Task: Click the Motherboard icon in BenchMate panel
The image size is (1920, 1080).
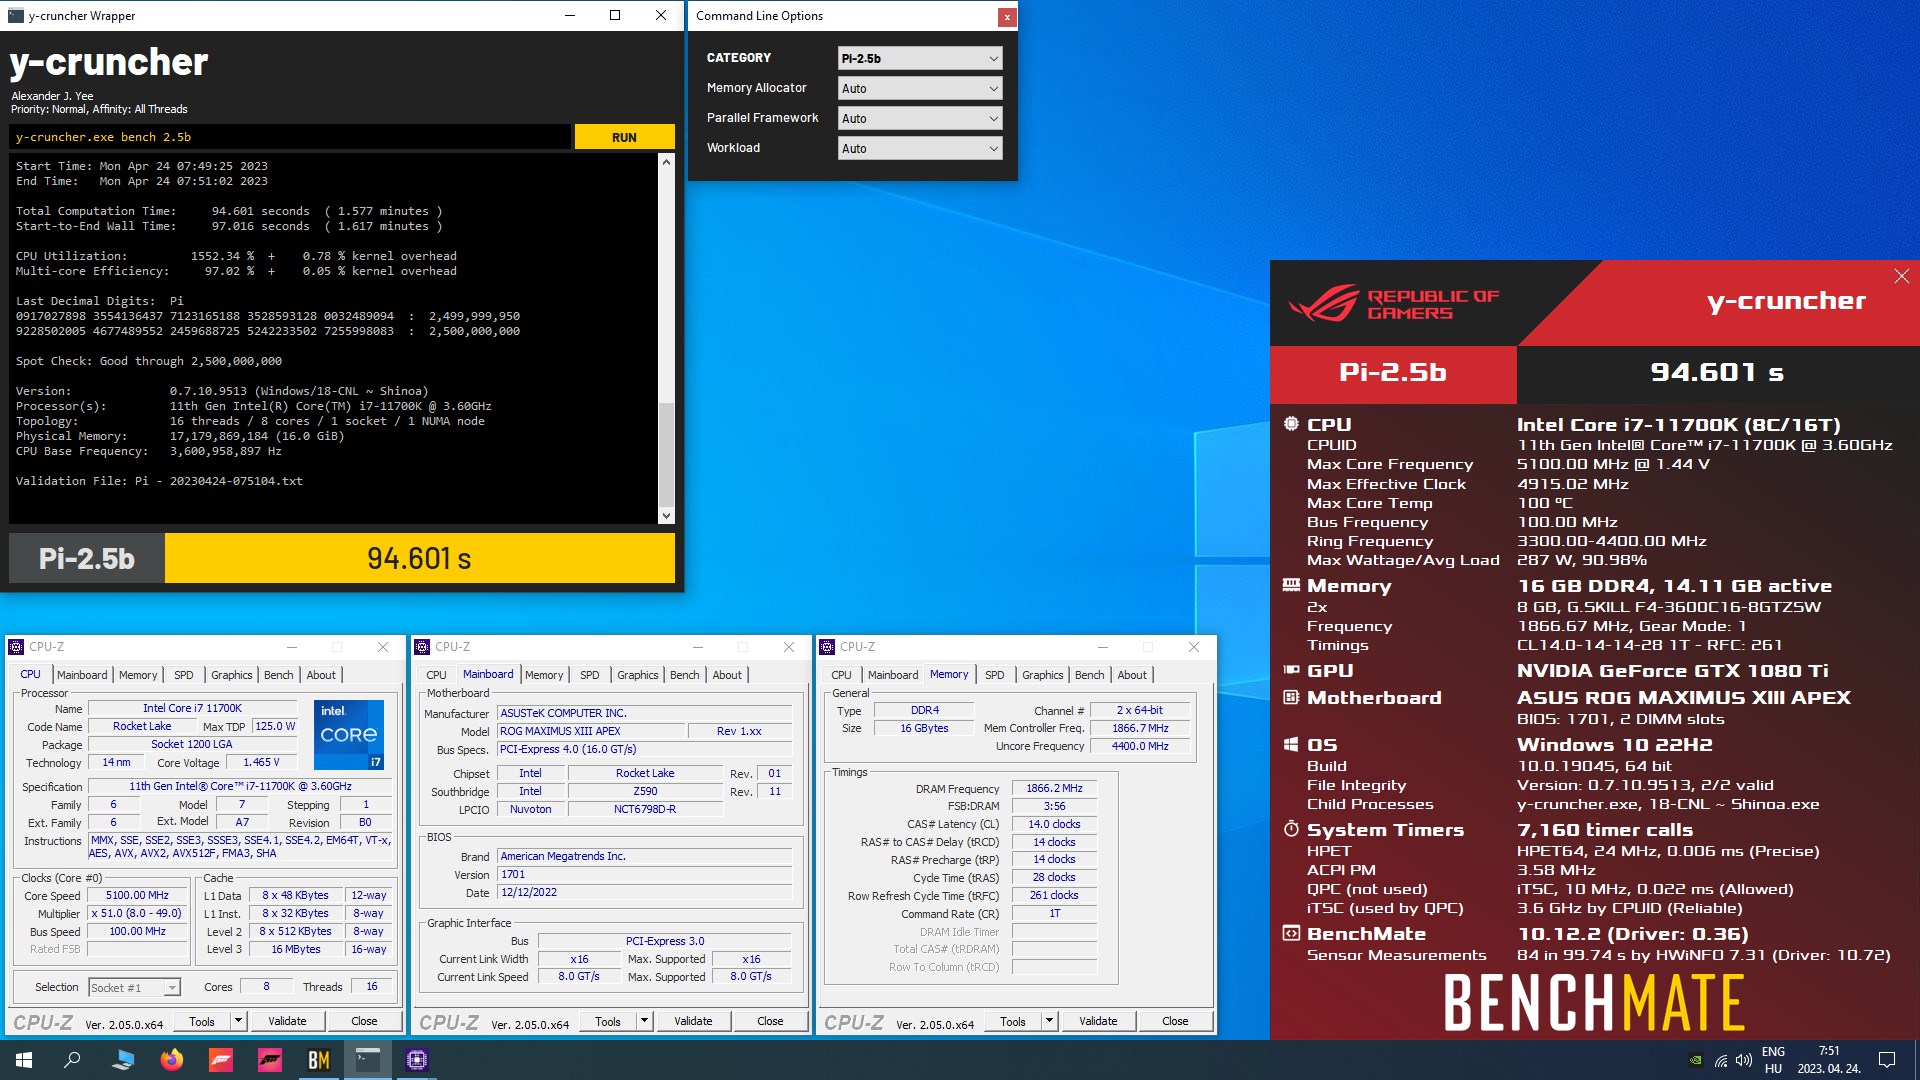Action: (1291, 697)
